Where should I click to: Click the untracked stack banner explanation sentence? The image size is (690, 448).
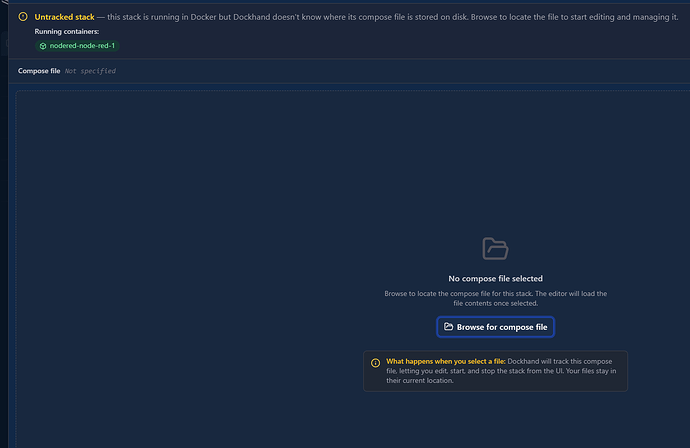pyautogui.click(x=390, y=17)
